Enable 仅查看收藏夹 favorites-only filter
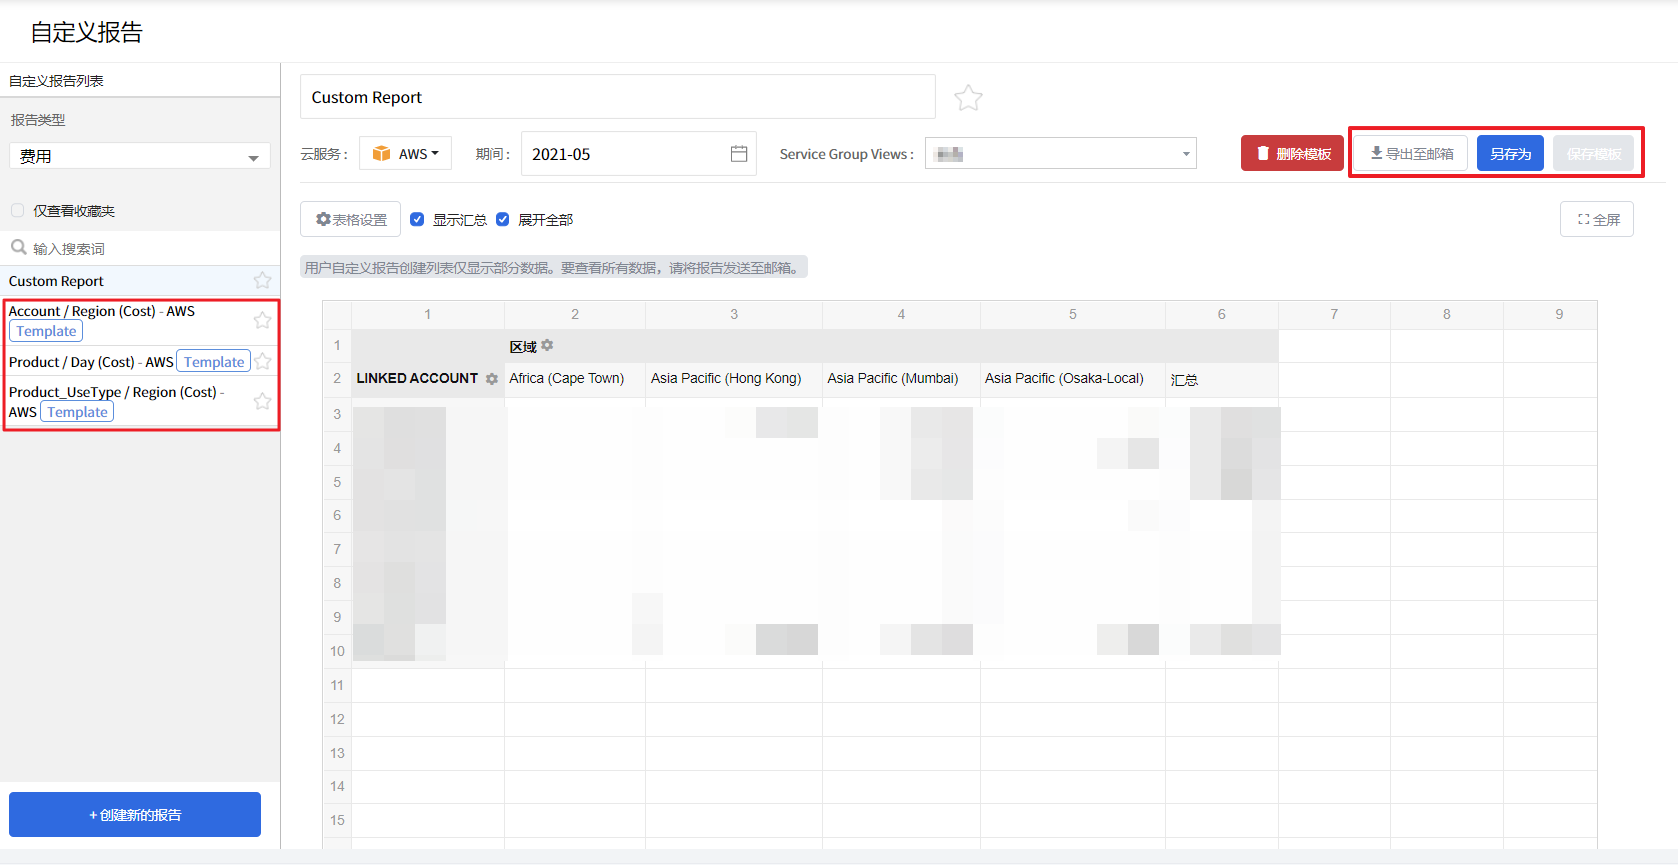This screenshot has height=865, width=1678. click(x=18, y=211)
